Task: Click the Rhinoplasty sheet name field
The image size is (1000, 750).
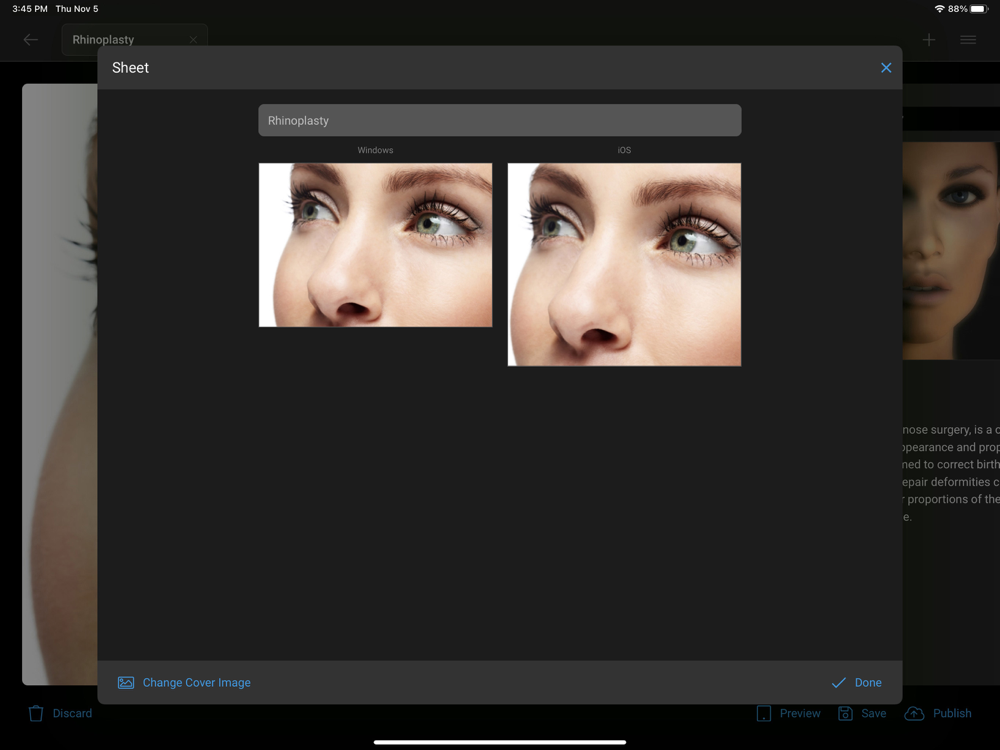Action: click(x=499, y=120)
